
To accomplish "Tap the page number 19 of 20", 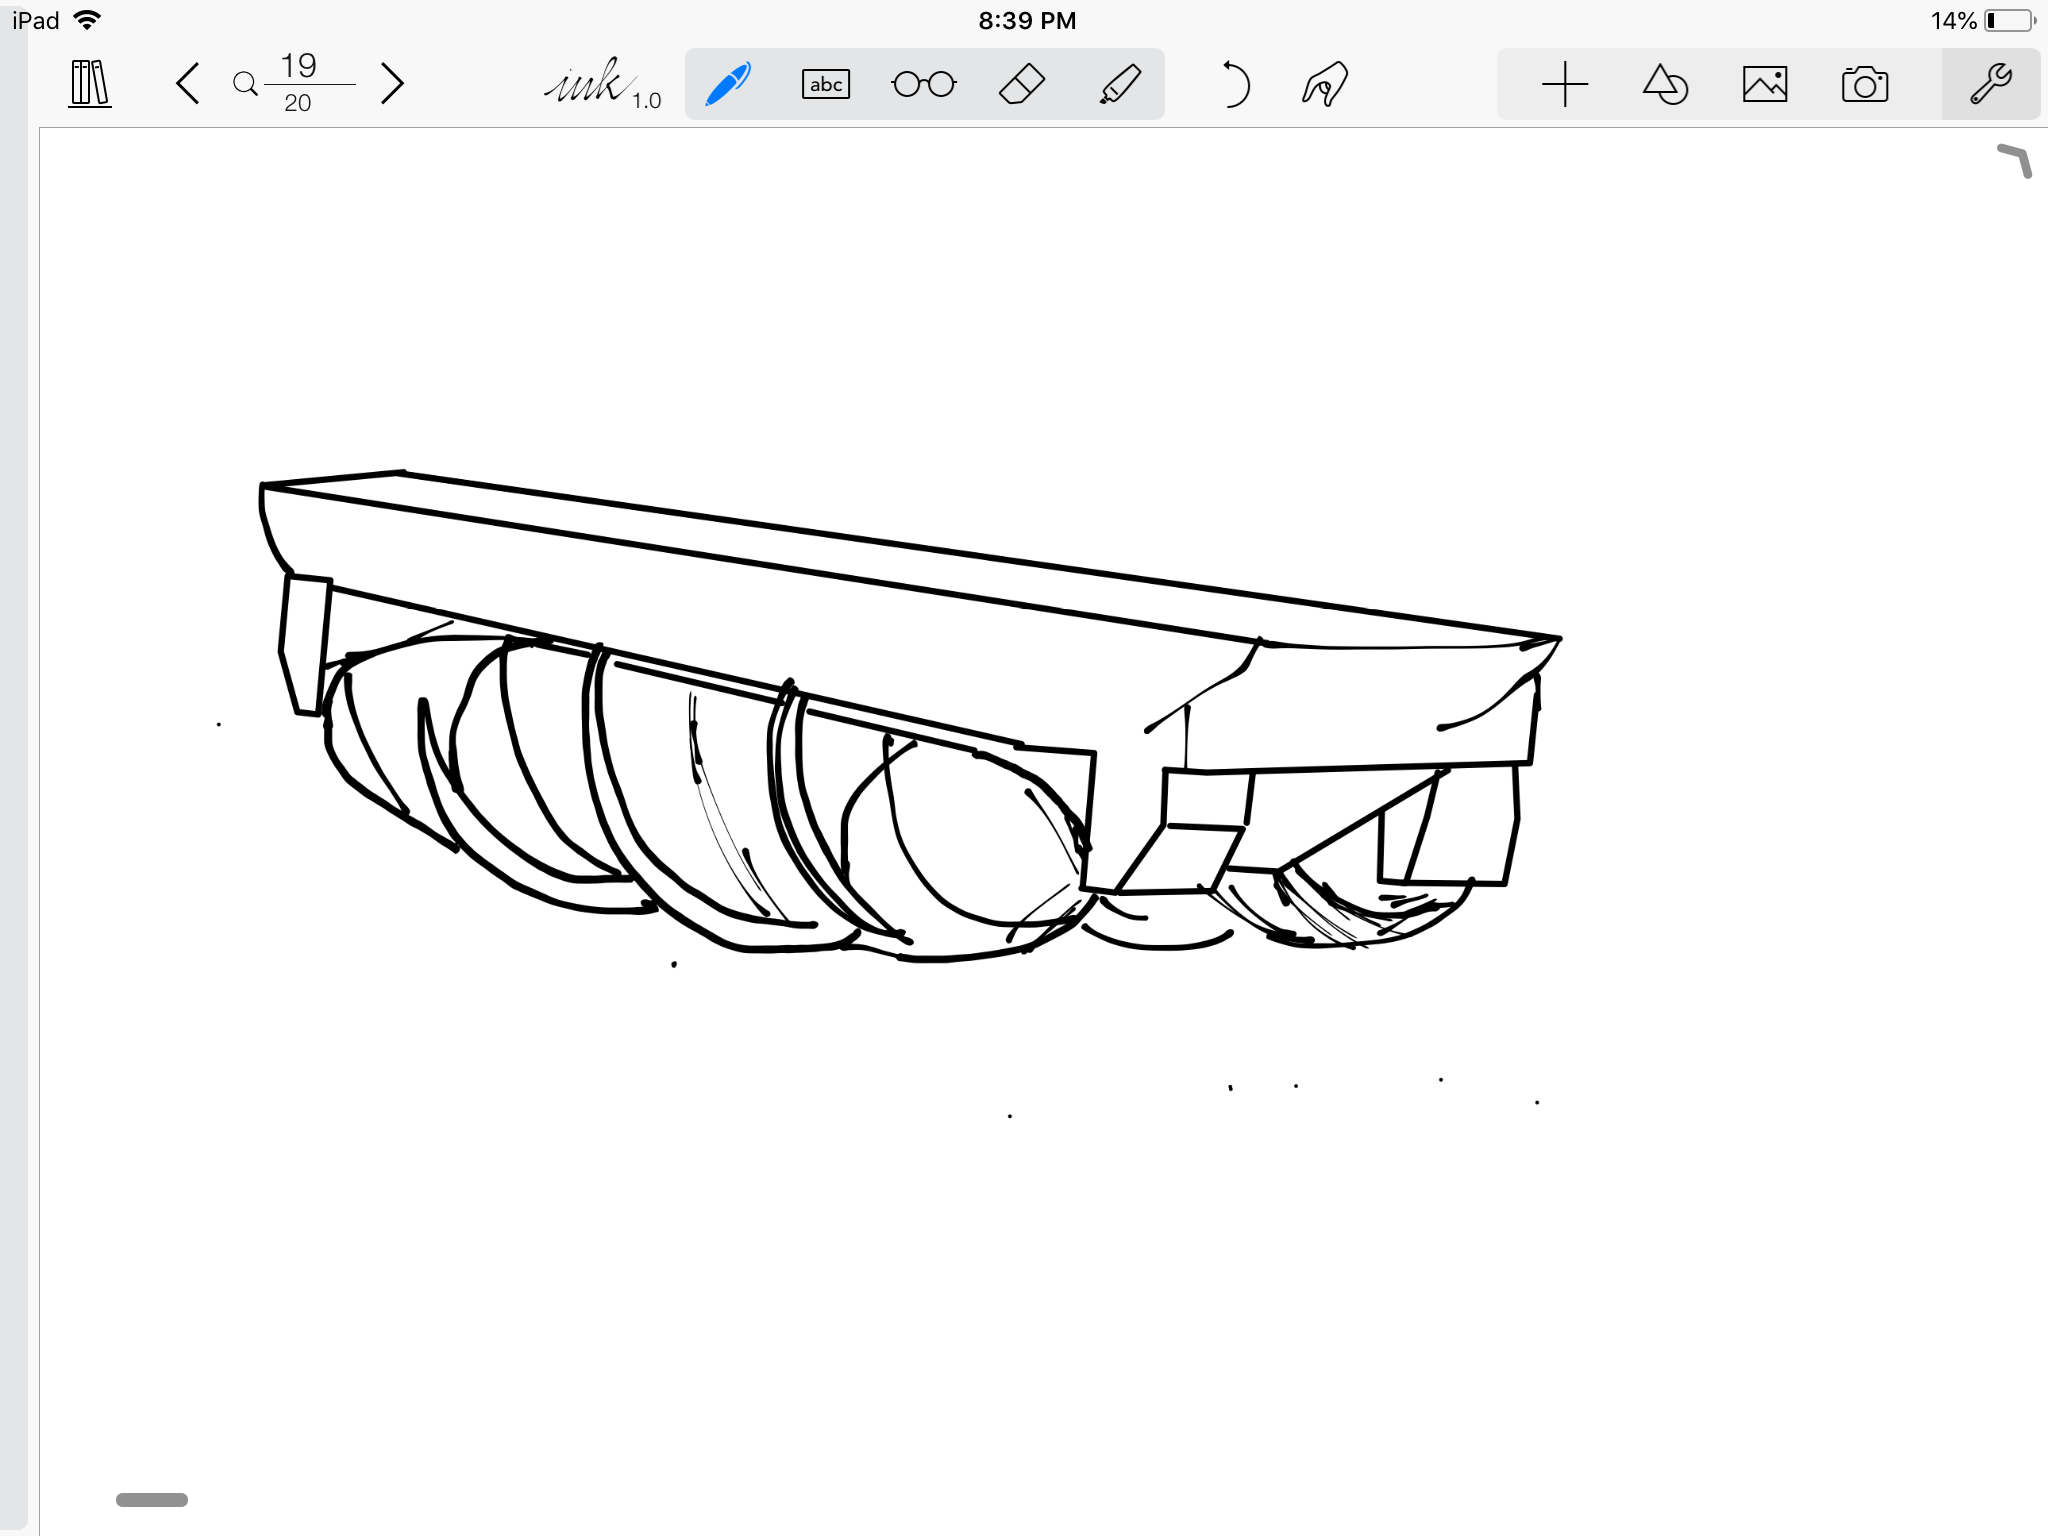I will (x=298, y=83).
